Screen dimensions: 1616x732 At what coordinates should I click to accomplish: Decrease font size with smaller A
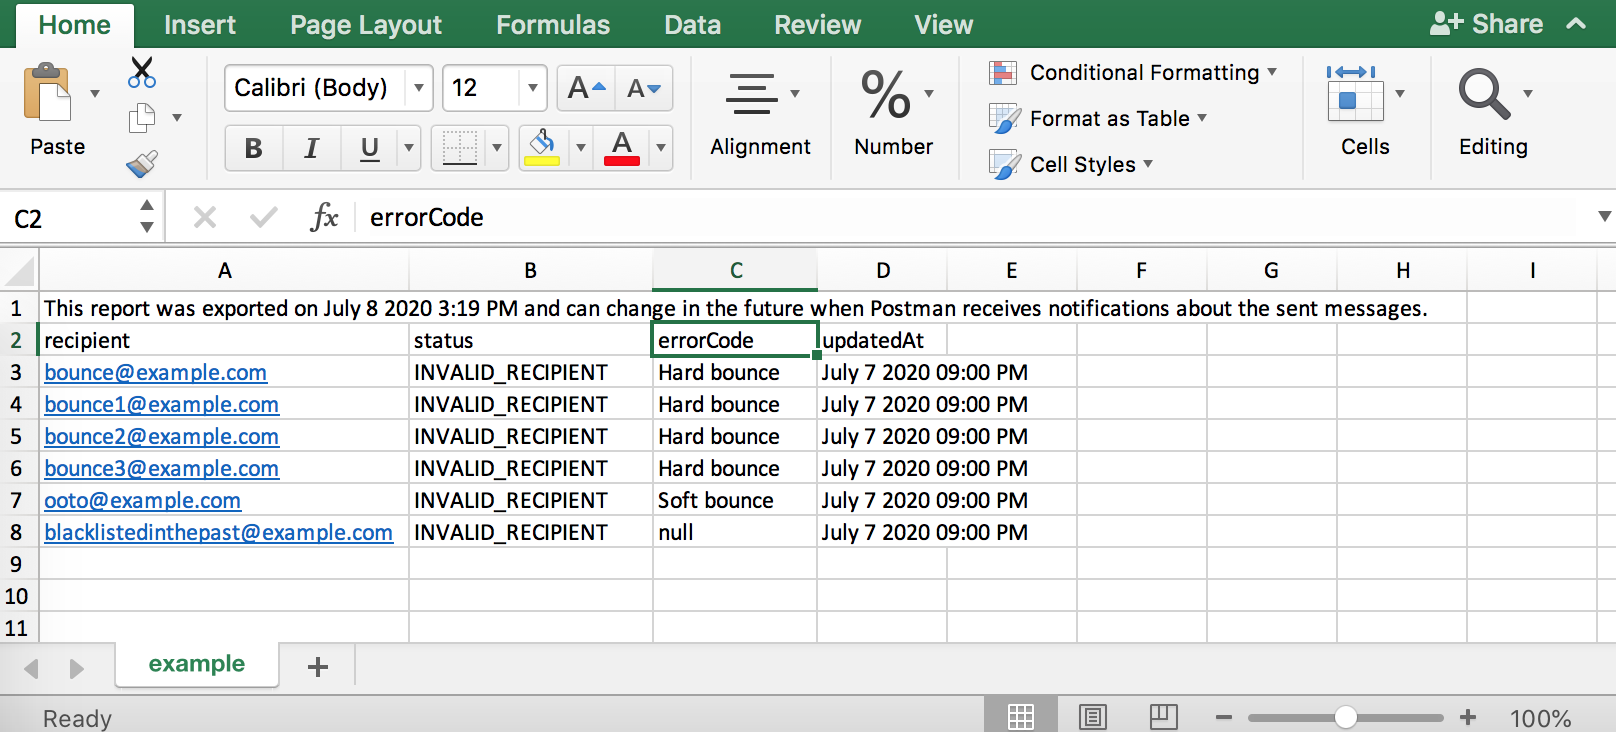tap(644, 88)
